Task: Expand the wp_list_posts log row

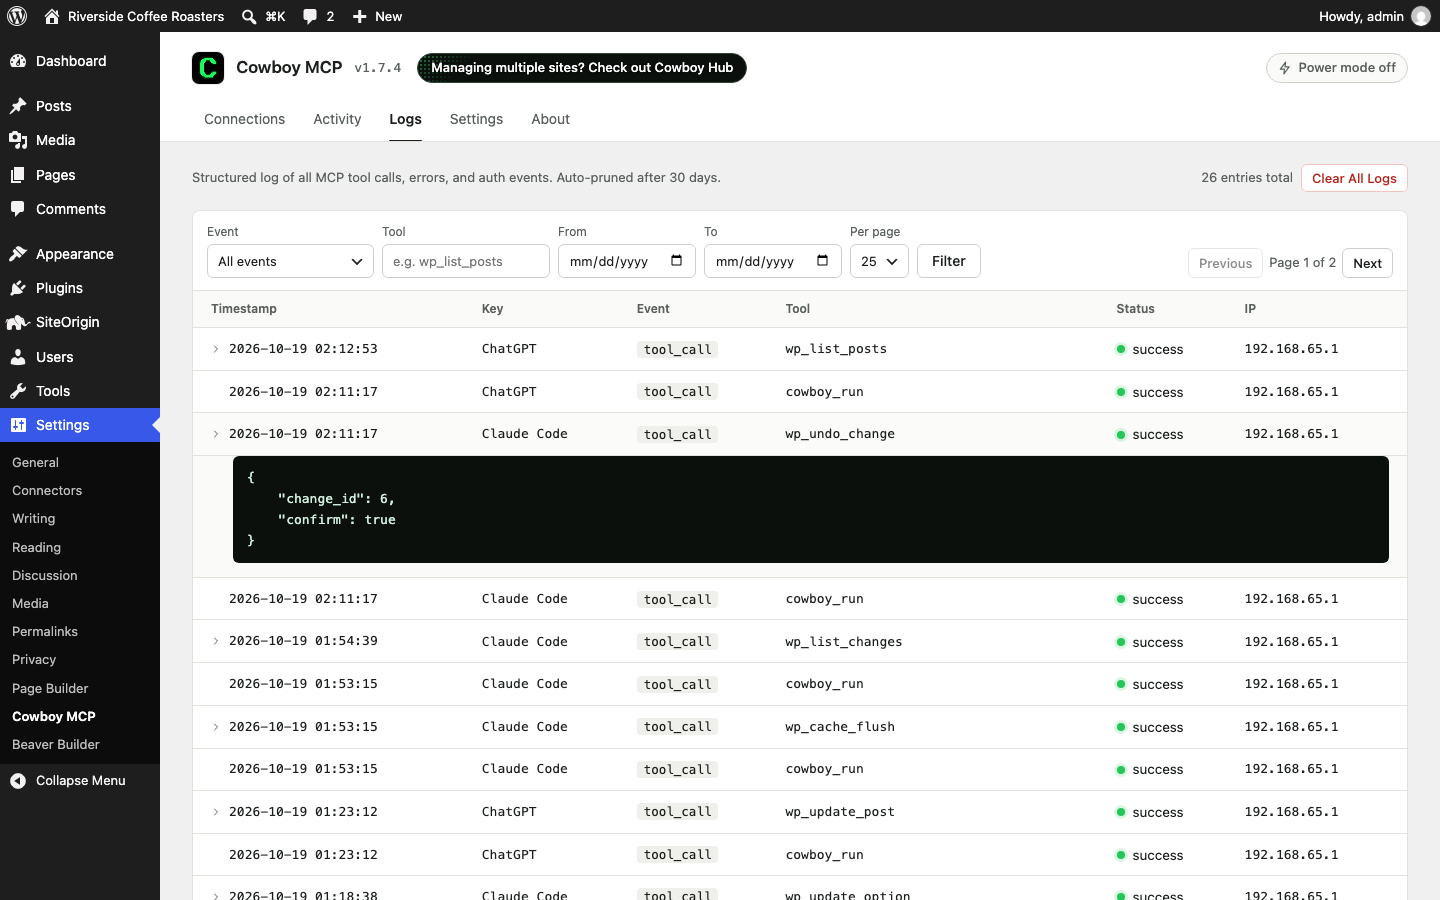Action: click(216, 349)
